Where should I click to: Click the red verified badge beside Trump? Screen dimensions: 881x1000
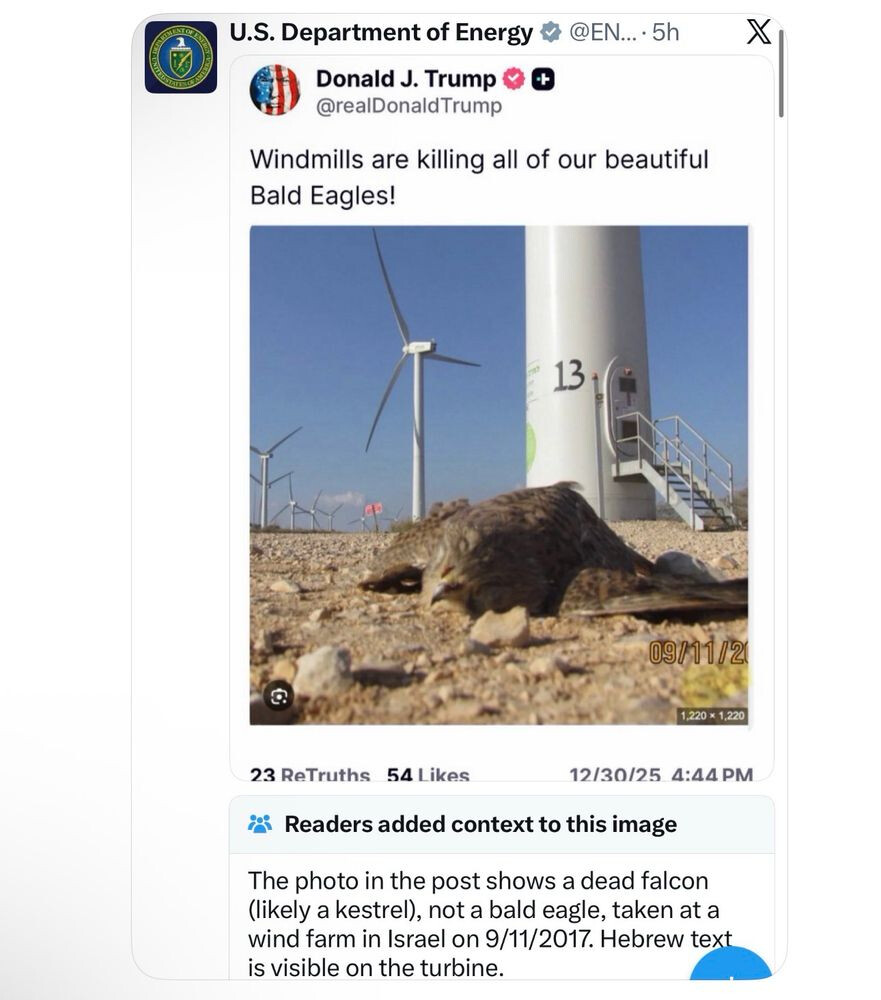tap(514, 79)
